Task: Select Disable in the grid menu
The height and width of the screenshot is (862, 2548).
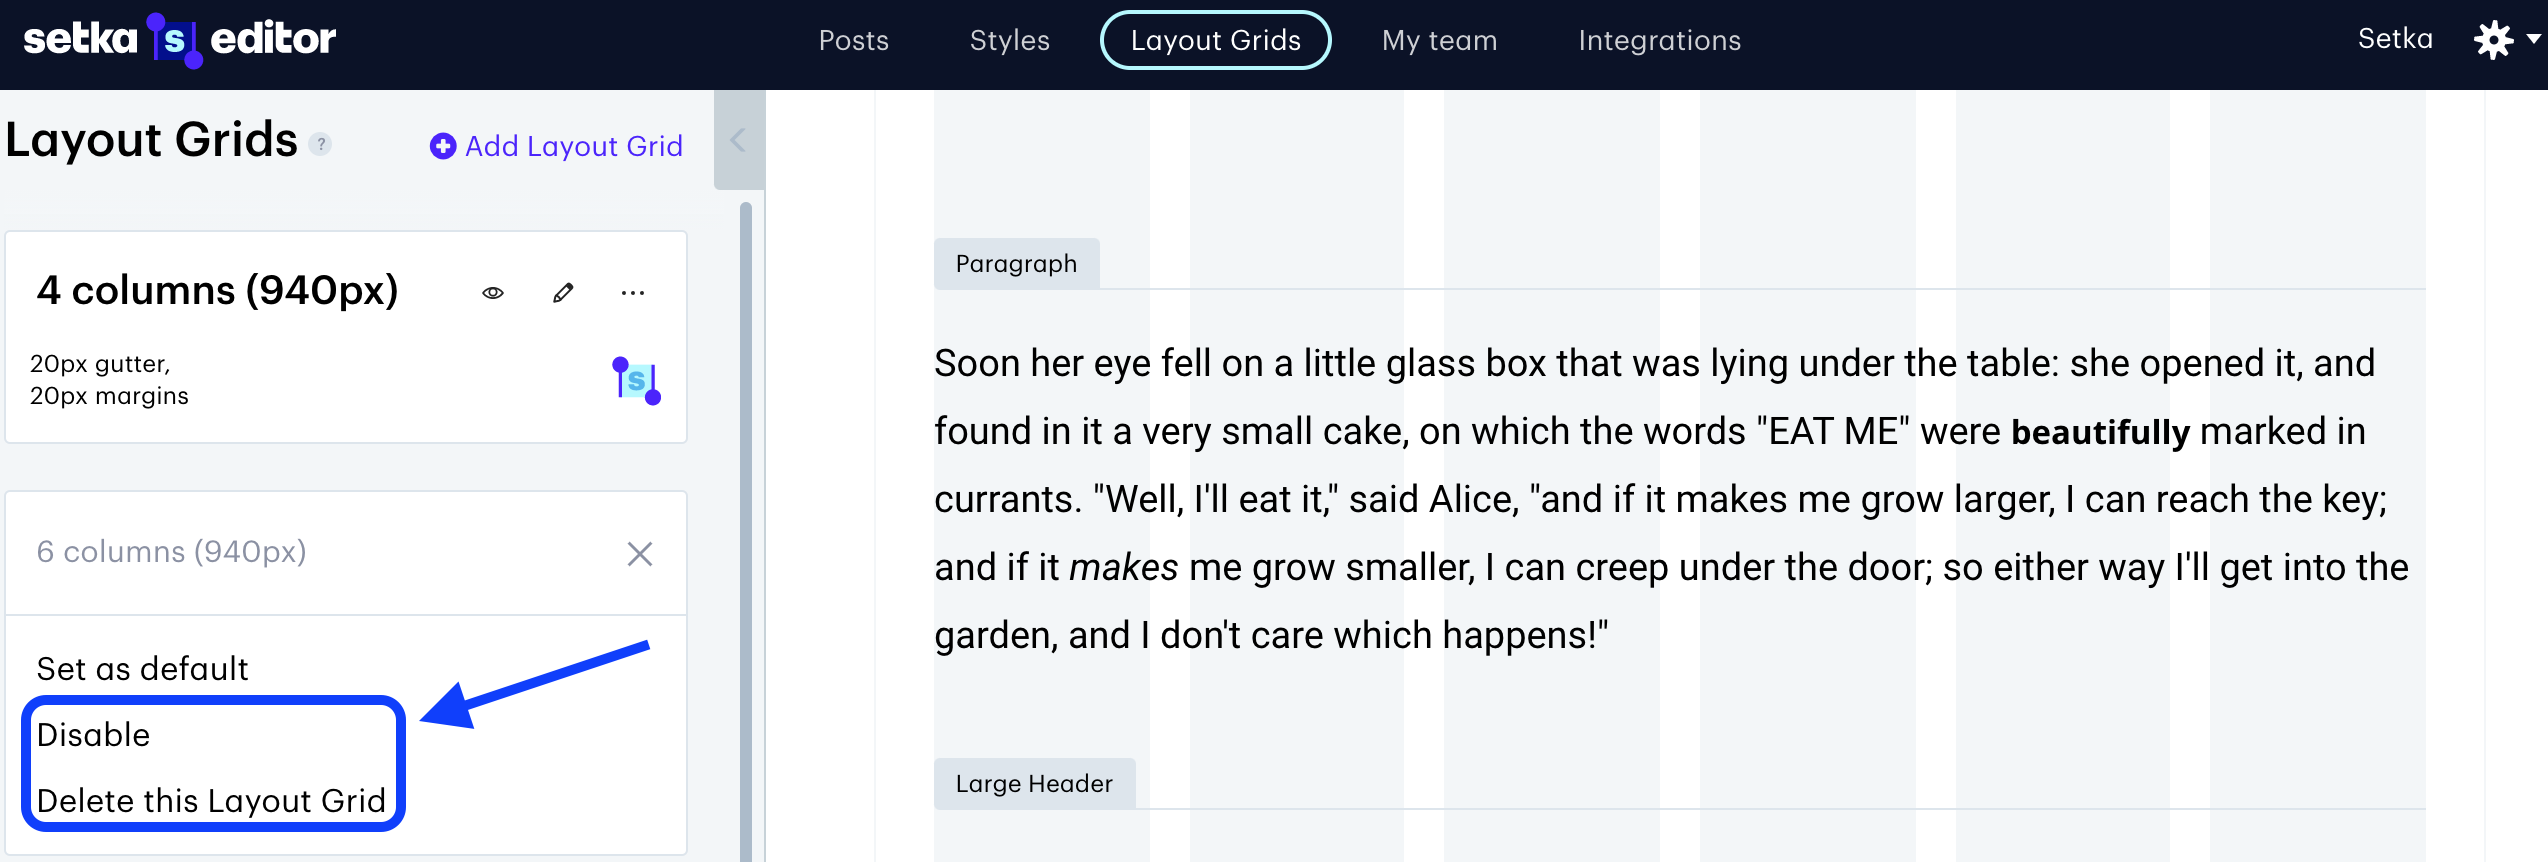Action: pos(94,735)
